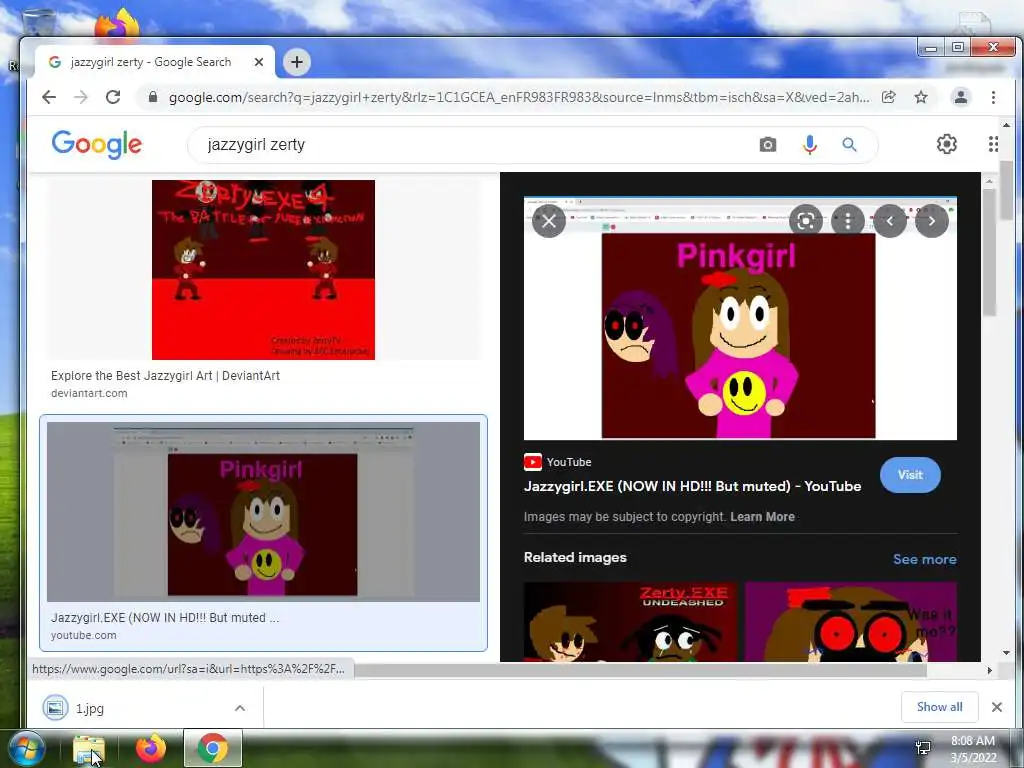Search by image camera icon
The image size is (1024, 768).
[768, 144]
